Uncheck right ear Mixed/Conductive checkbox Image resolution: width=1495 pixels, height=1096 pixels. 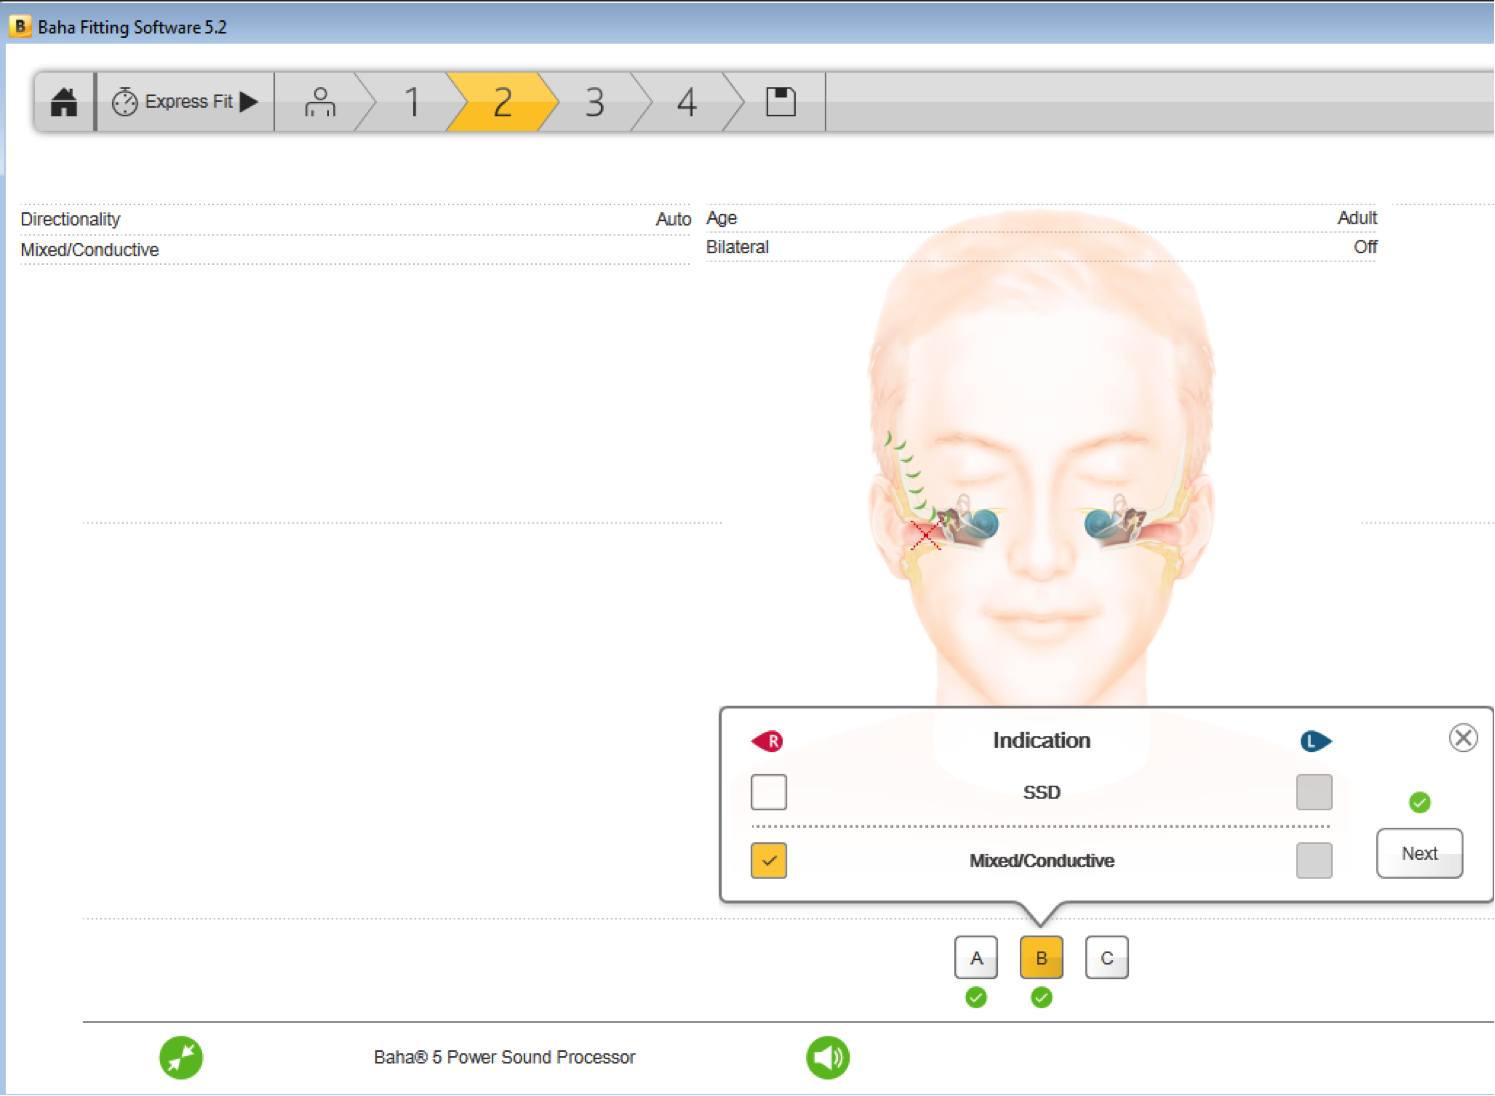point(769,860)
